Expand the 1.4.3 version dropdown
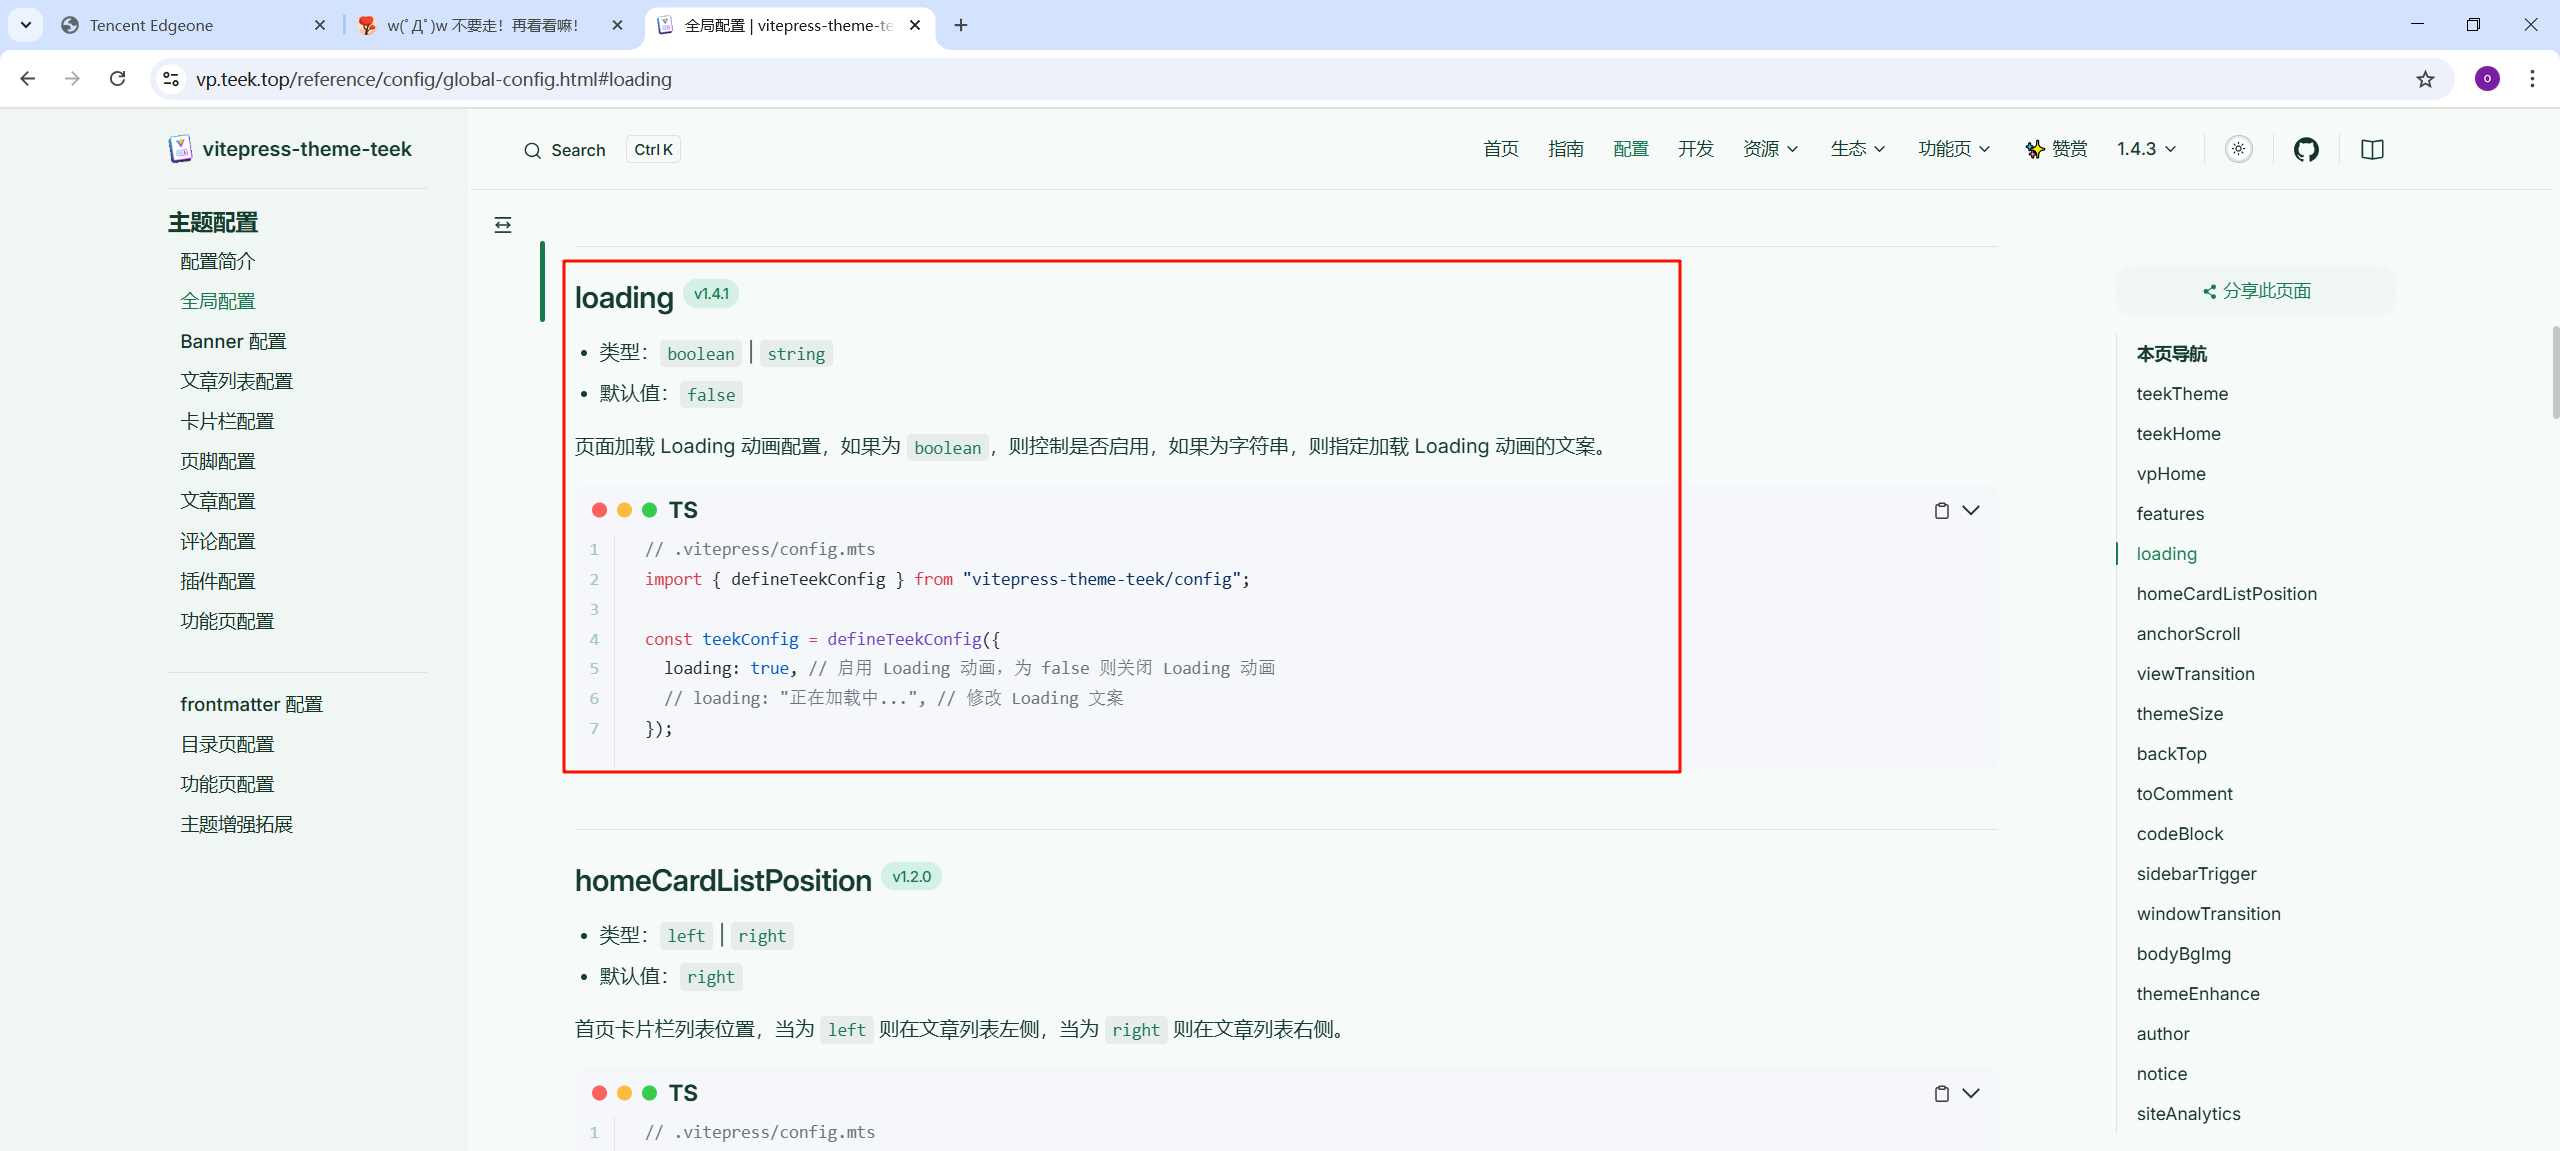This screenshot has width=2560, height=1151. (x=2146, y=149)
